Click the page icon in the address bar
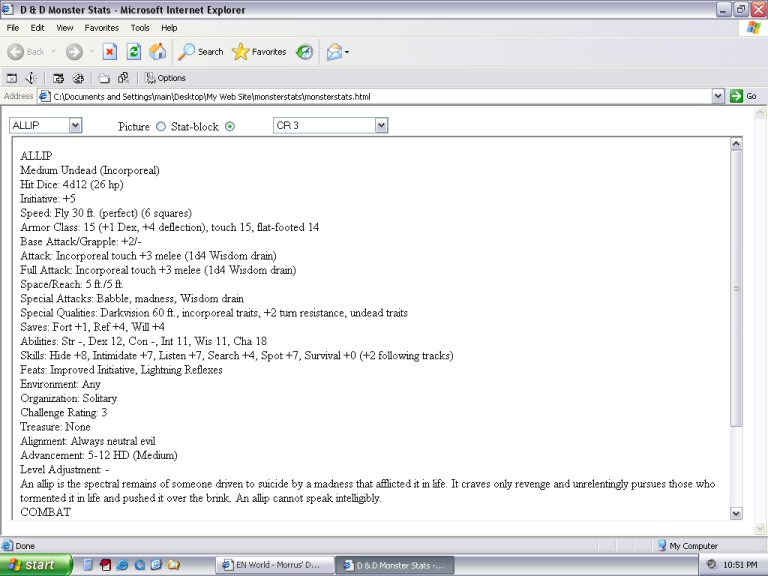768x576 pixels. [45, 96]
